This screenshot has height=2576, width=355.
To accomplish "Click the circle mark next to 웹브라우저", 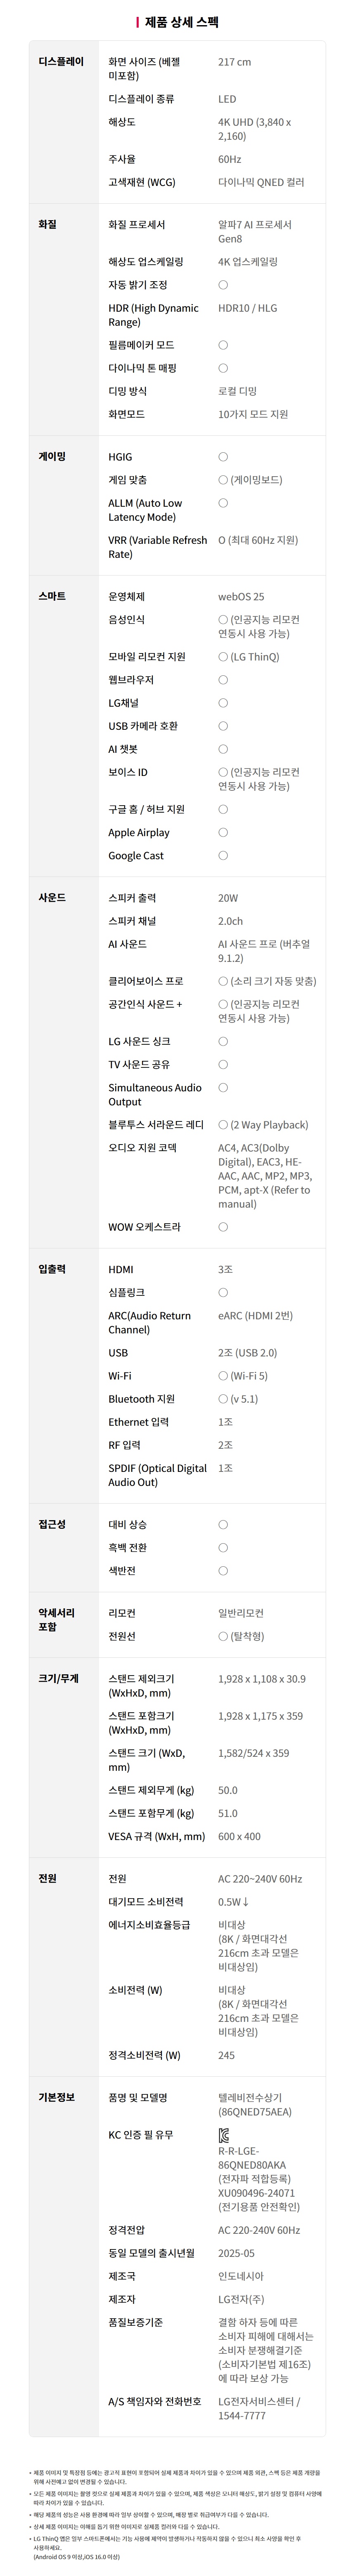I will pyautogui.click(x=223, y=680).
